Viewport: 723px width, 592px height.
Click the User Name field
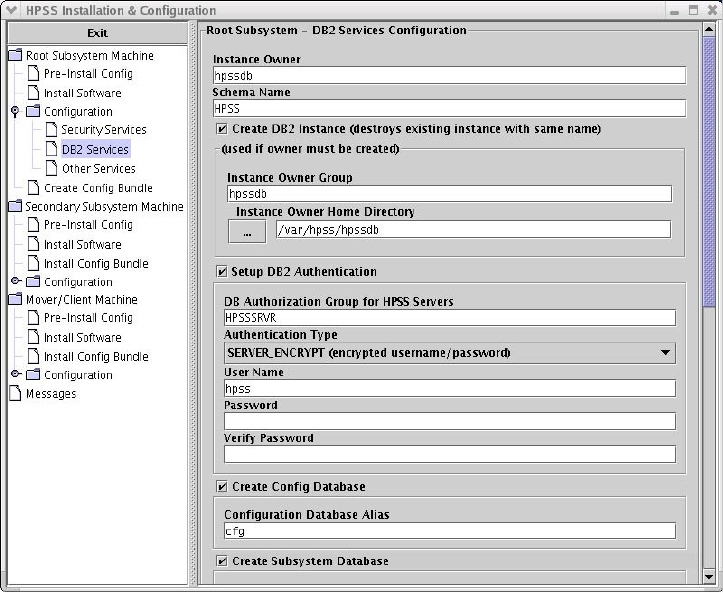450,388
